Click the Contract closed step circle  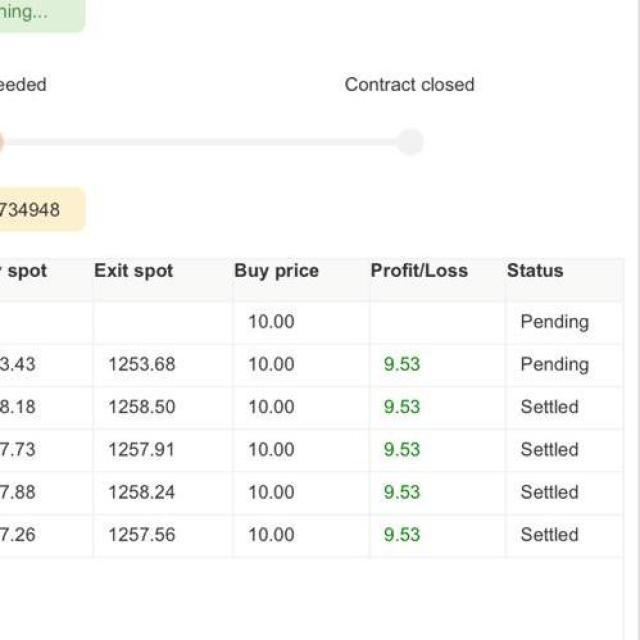pyautogui.click(x=410, y=142)
